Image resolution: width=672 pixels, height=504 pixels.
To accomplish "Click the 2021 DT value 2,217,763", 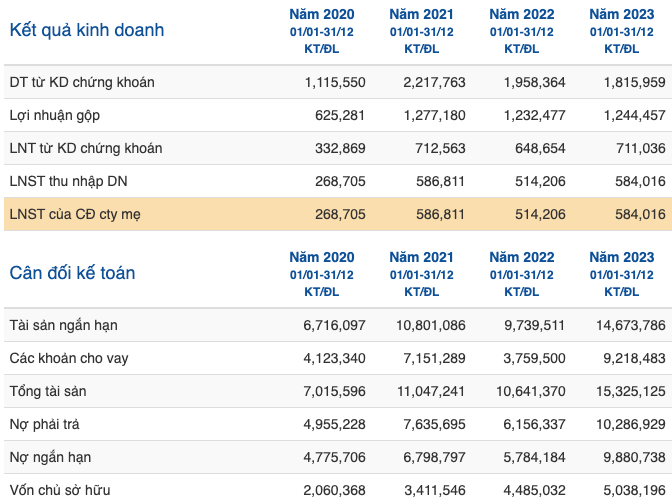I will (x=434, y=82).
